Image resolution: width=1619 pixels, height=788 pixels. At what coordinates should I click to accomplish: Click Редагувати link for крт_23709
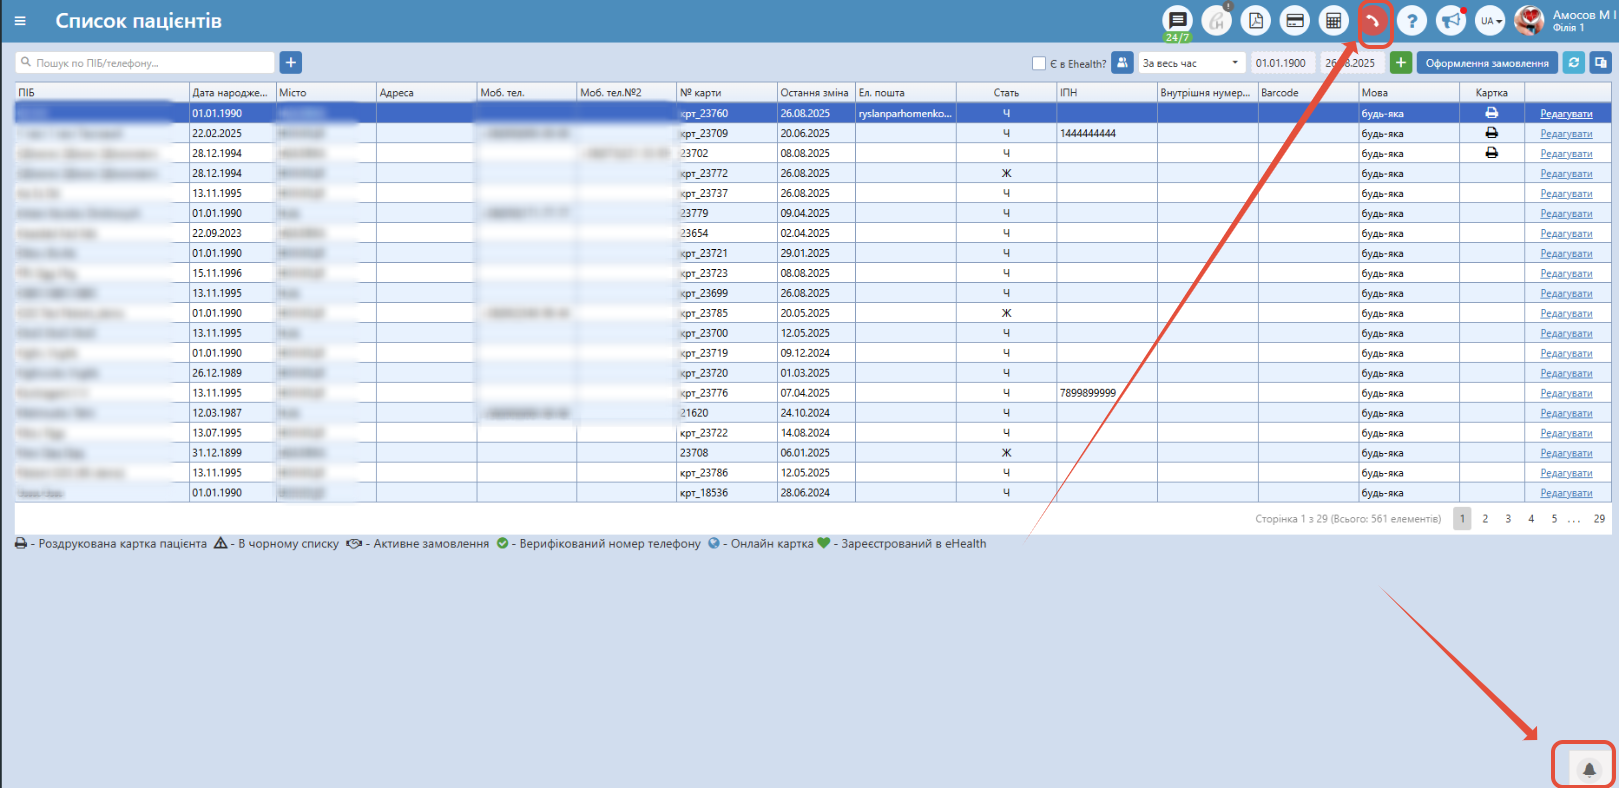coord(1566,134)
